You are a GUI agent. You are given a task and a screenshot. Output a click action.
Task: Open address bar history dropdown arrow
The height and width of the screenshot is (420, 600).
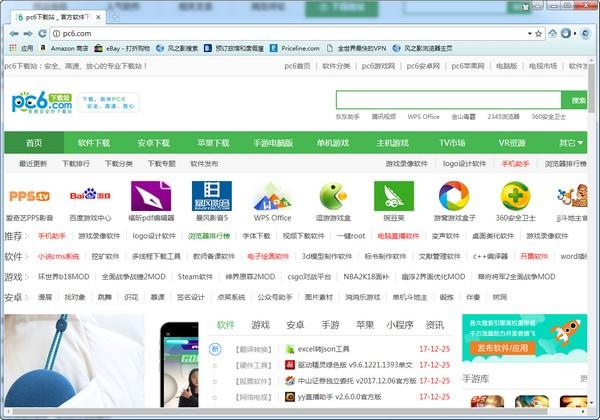pyautogui.click(x=530, y=34)
